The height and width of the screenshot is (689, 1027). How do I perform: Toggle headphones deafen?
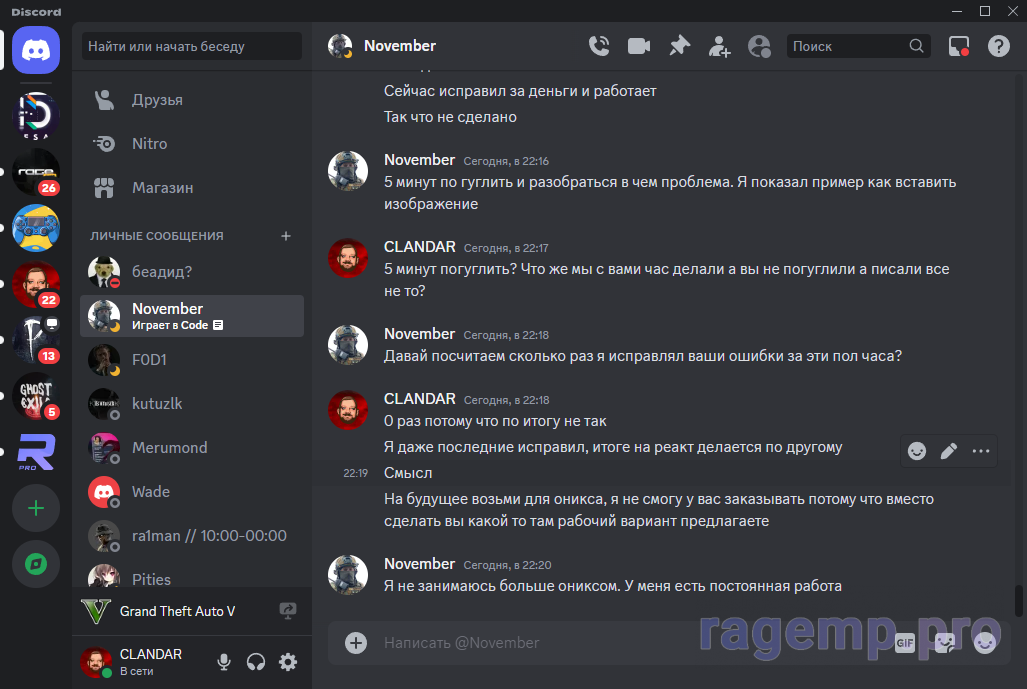pos(256,662)
